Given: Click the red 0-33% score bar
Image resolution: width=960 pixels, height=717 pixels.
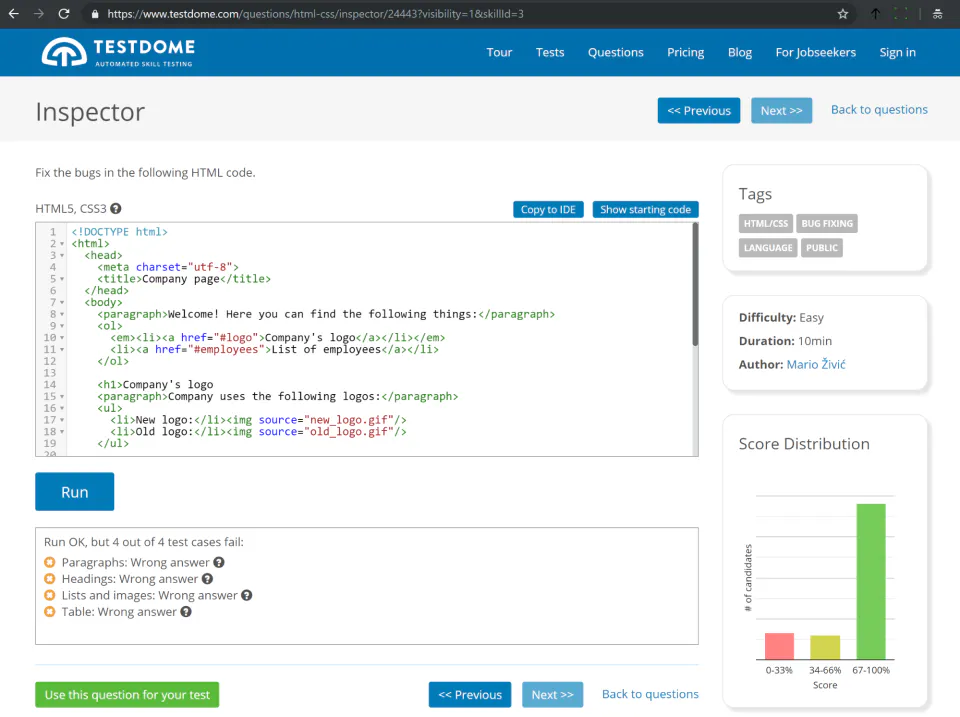Looking at the screenshot, I should tap(779, 646).
